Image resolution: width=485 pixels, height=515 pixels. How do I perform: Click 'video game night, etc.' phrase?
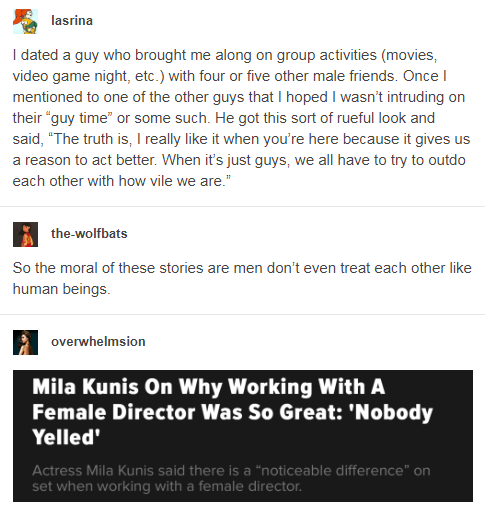[x=88, y=76]
